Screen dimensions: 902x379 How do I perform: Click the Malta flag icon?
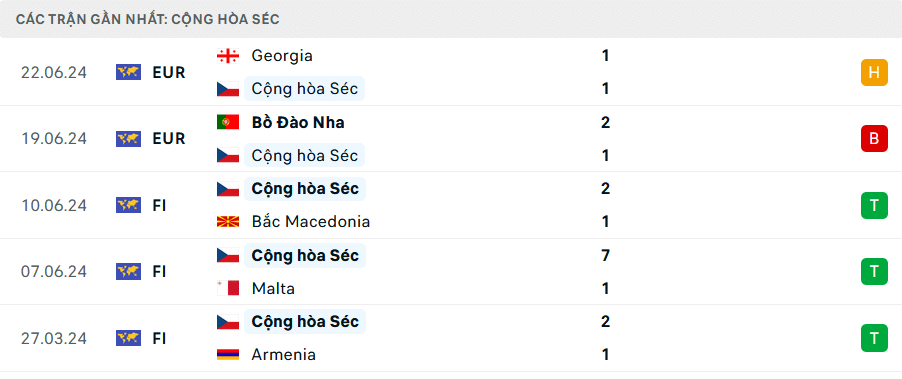pos(228,288)
